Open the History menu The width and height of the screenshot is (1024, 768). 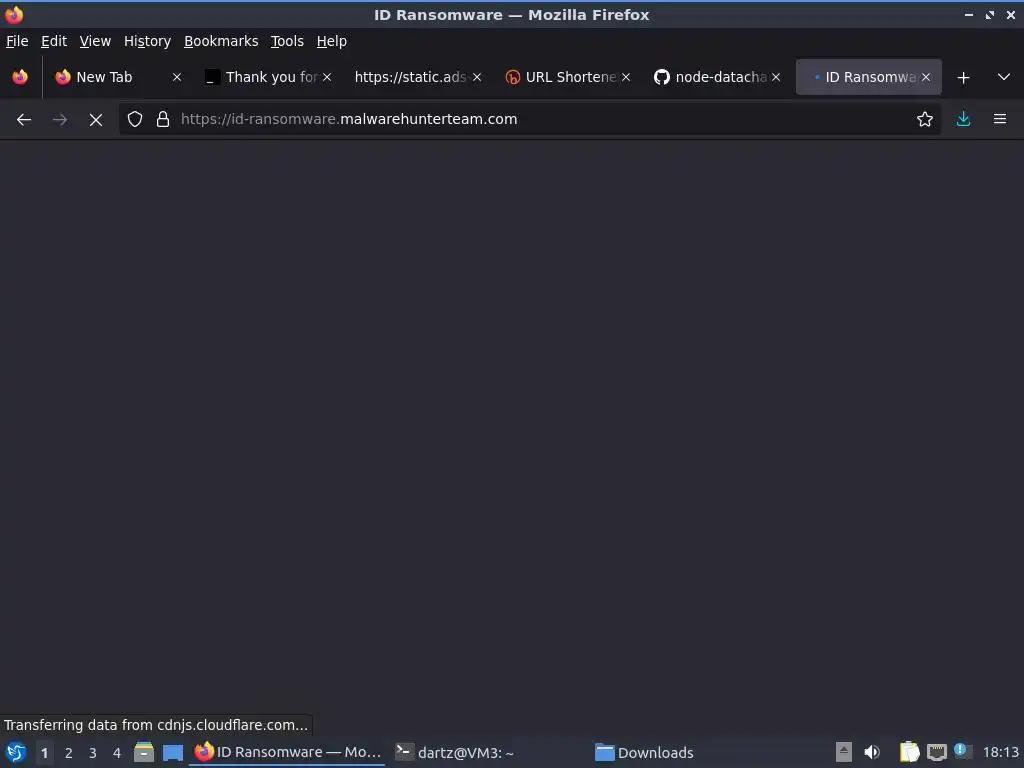pyautogui.click(x=148, y=41)
